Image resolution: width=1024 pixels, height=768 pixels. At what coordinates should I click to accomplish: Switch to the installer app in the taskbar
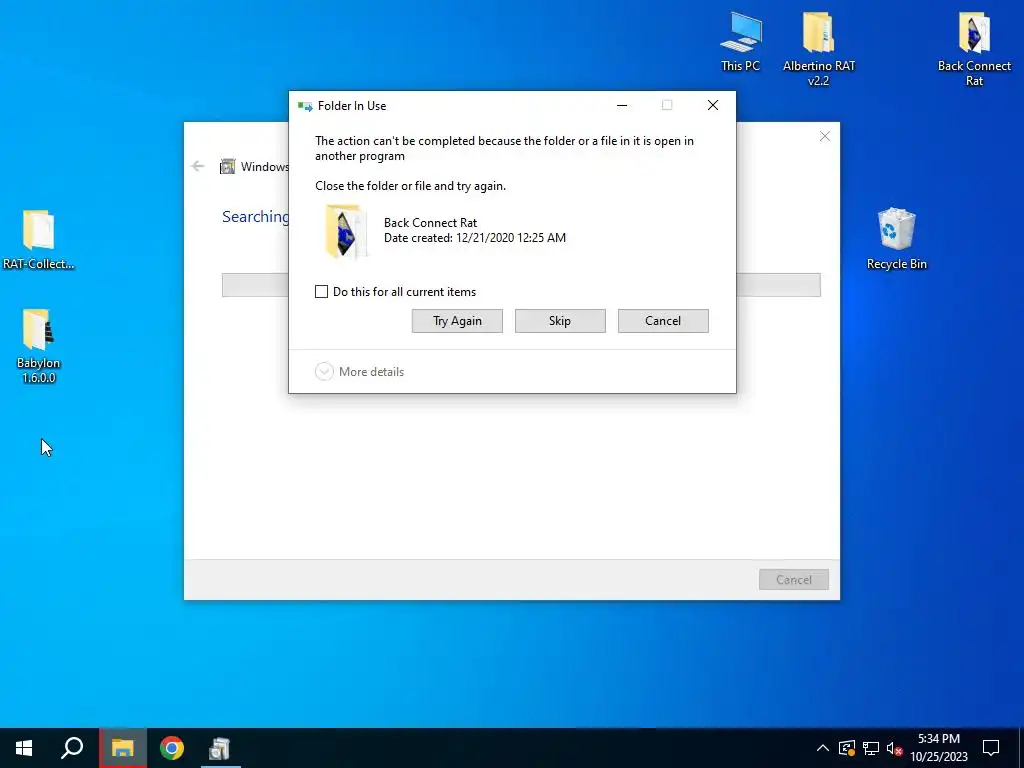(x=219, y=748)
